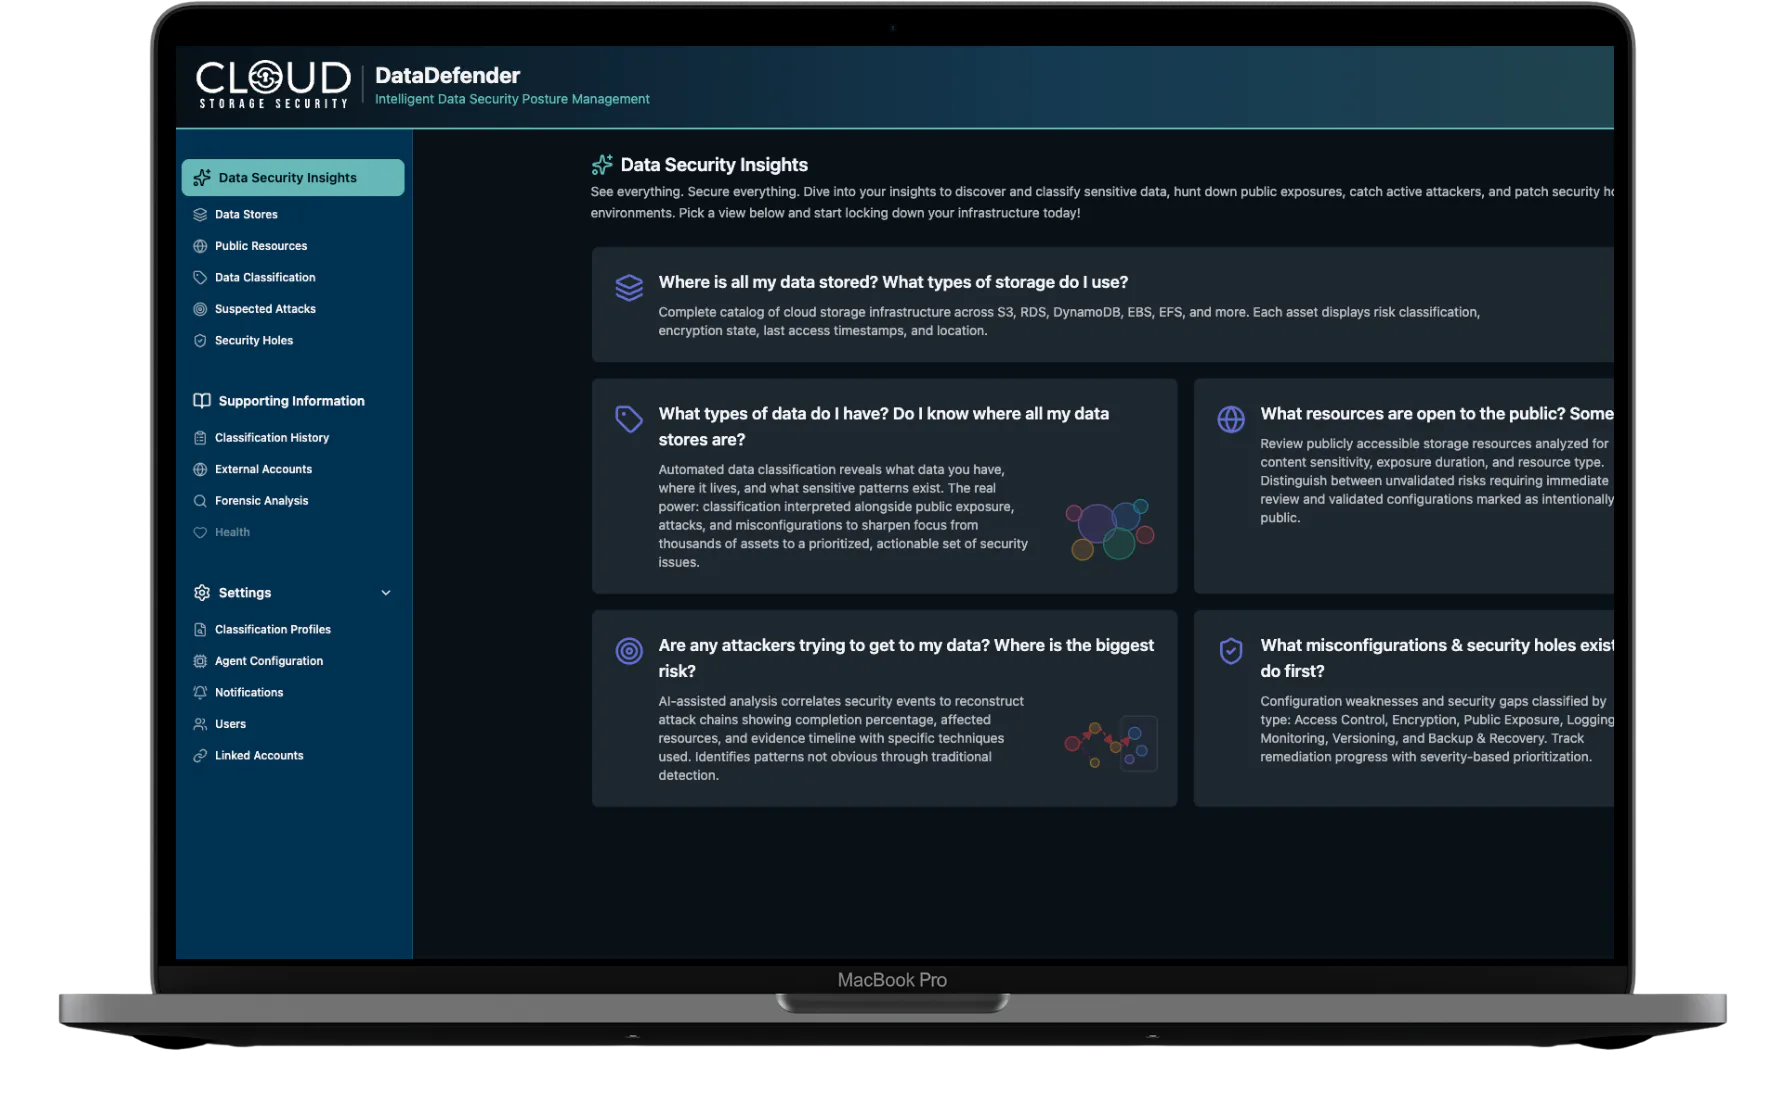Click the Data Classification tag icon in sidebar
1789x1094 pixels.
click(200, 277)
